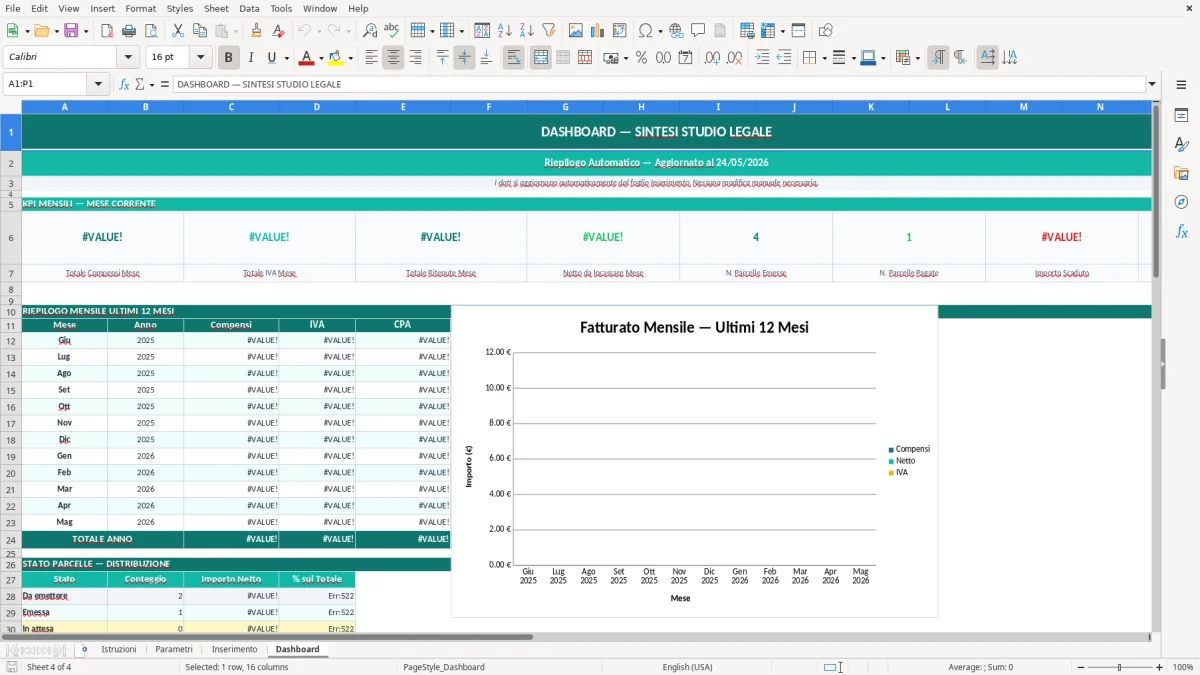Click zoom in plus button

(x=1159, y=667)
